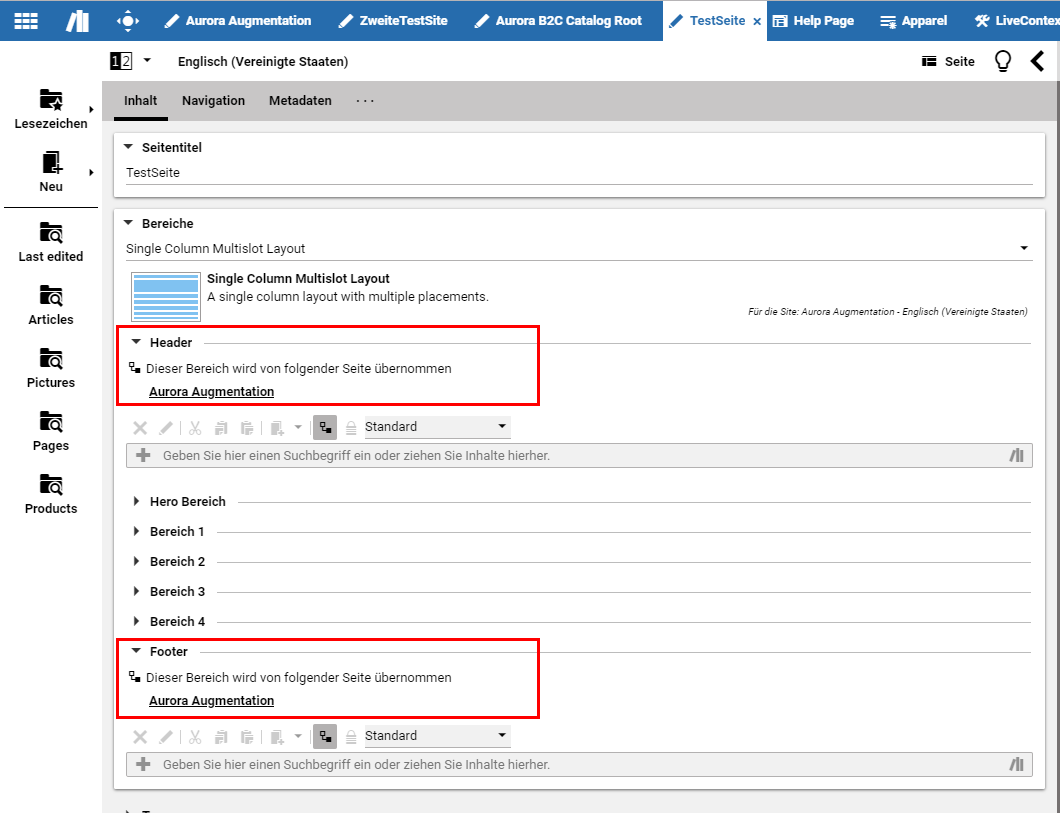Toggle the lock icon in Header toolbar
The image size is (1060, 813).
click(351, 428)
